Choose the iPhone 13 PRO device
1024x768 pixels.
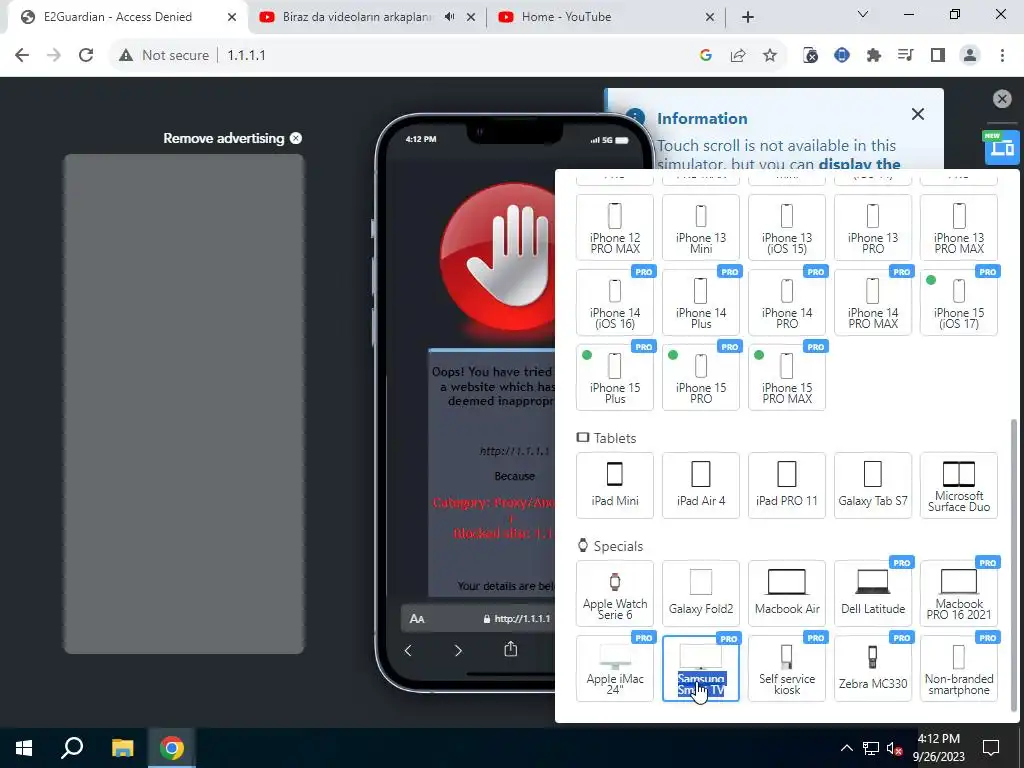[872, 227]
